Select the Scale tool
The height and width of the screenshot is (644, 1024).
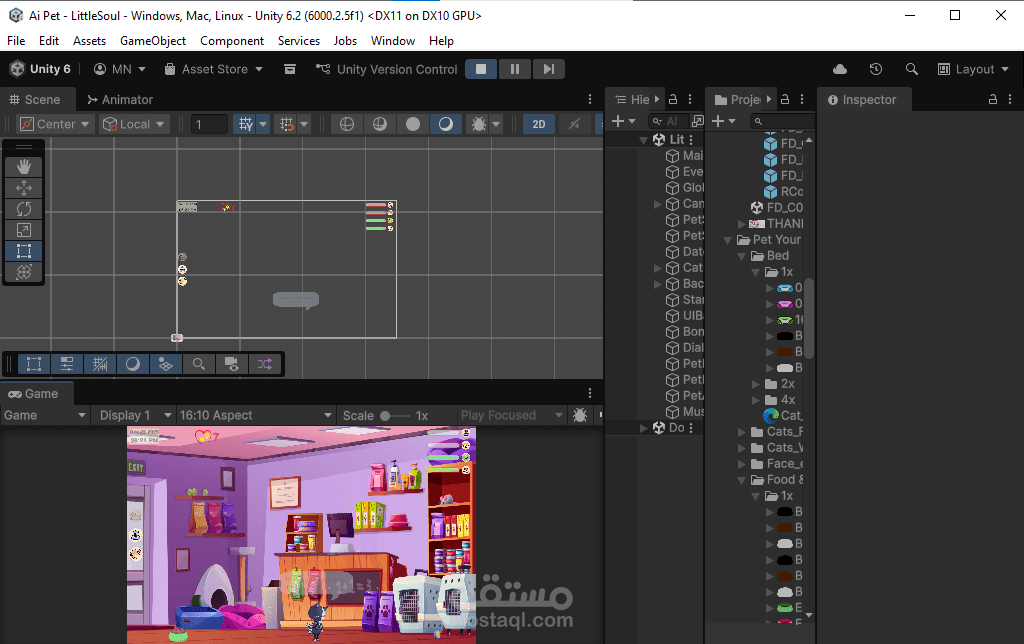point(24,230)
